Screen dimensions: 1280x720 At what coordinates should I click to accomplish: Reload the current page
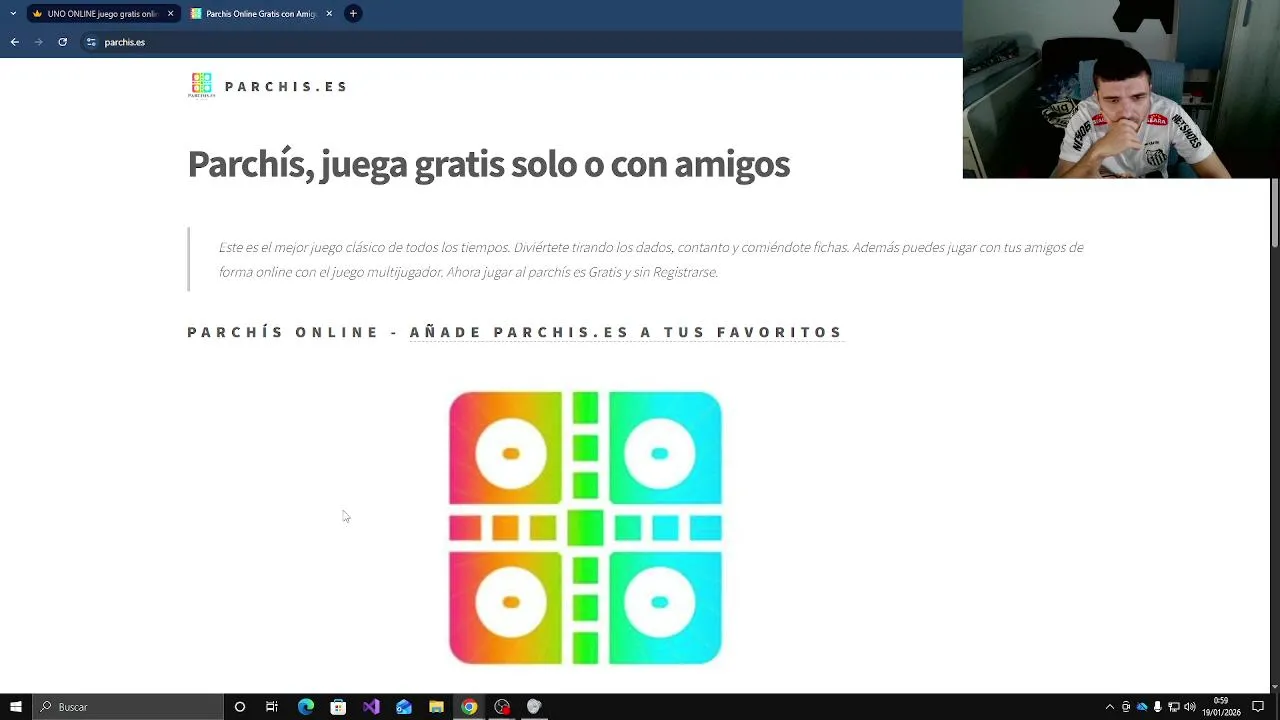coord(62,42)
